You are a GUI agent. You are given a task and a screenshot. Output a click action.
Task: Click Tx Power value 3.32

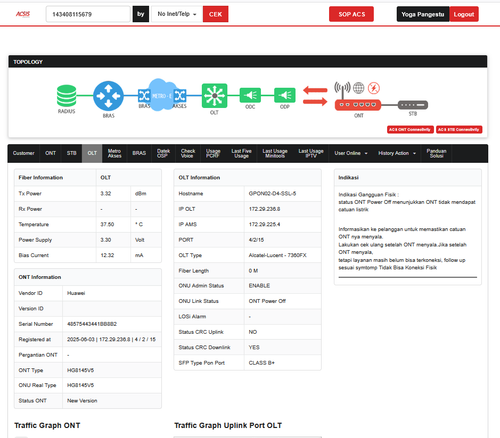(x=106, y=194)
